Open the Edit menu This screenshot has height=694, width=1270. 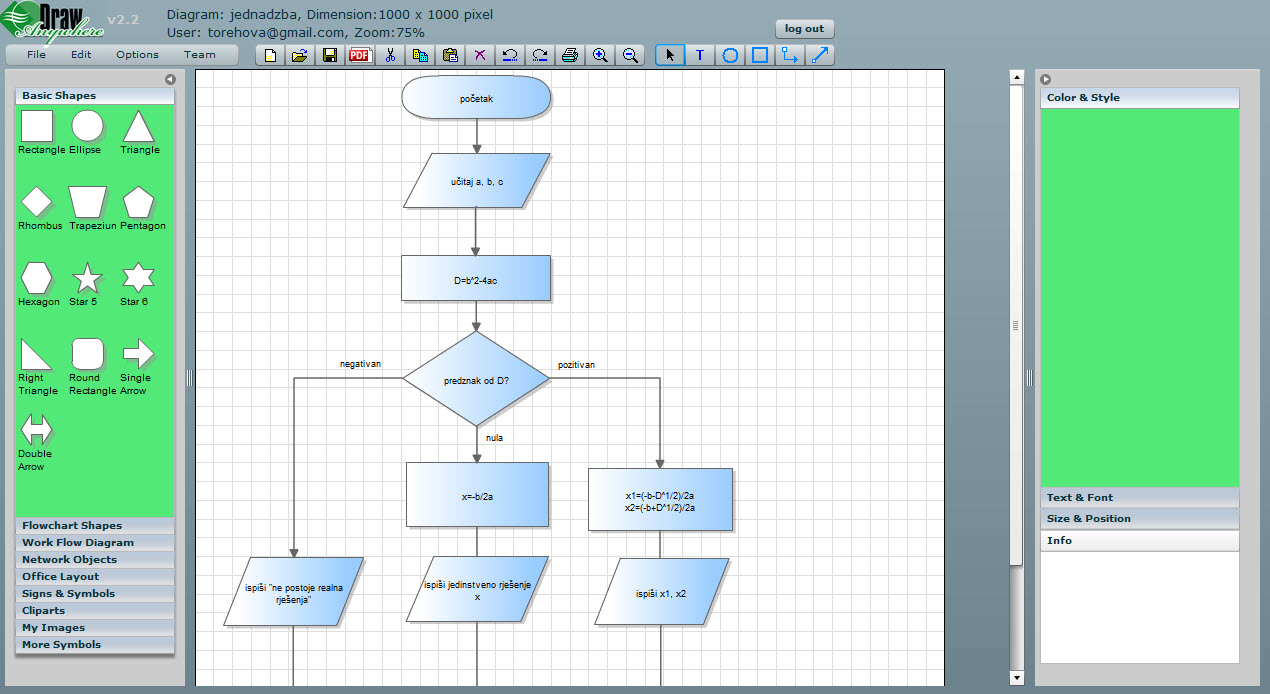81,55
